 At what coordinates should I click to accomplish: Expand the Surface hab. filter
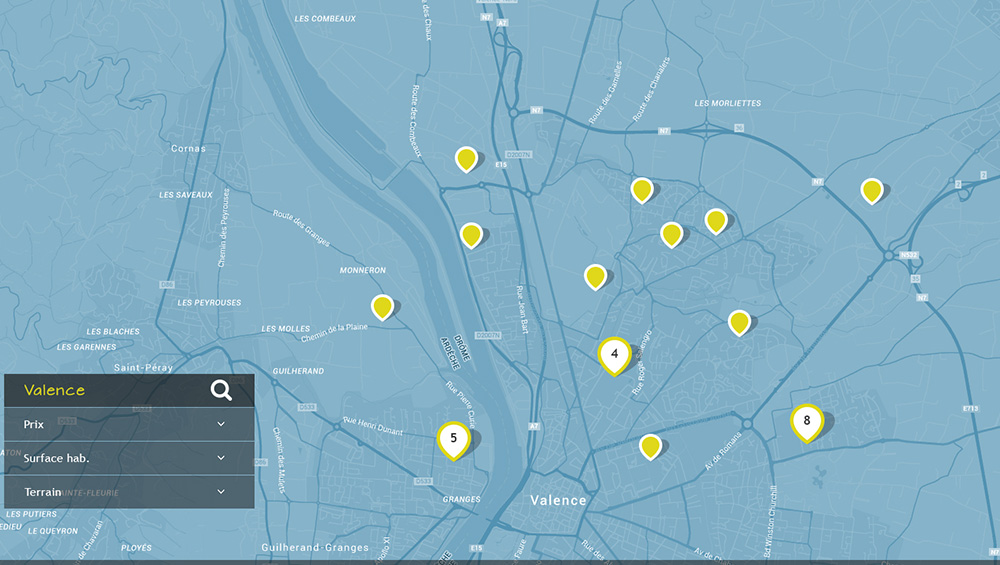point(129,458)
